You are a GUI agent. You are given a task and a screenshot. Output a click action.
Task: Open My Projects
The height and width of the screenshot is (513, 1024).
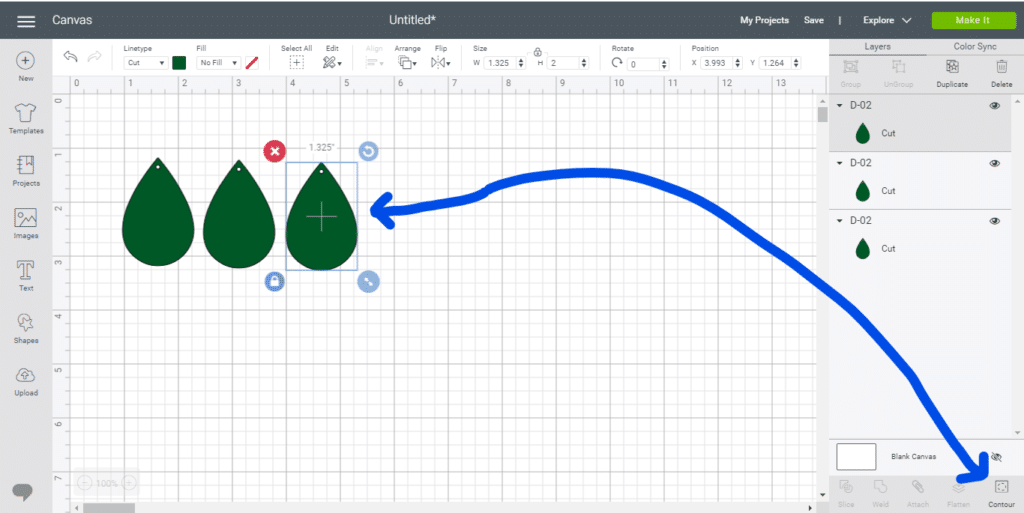[764, 20]
